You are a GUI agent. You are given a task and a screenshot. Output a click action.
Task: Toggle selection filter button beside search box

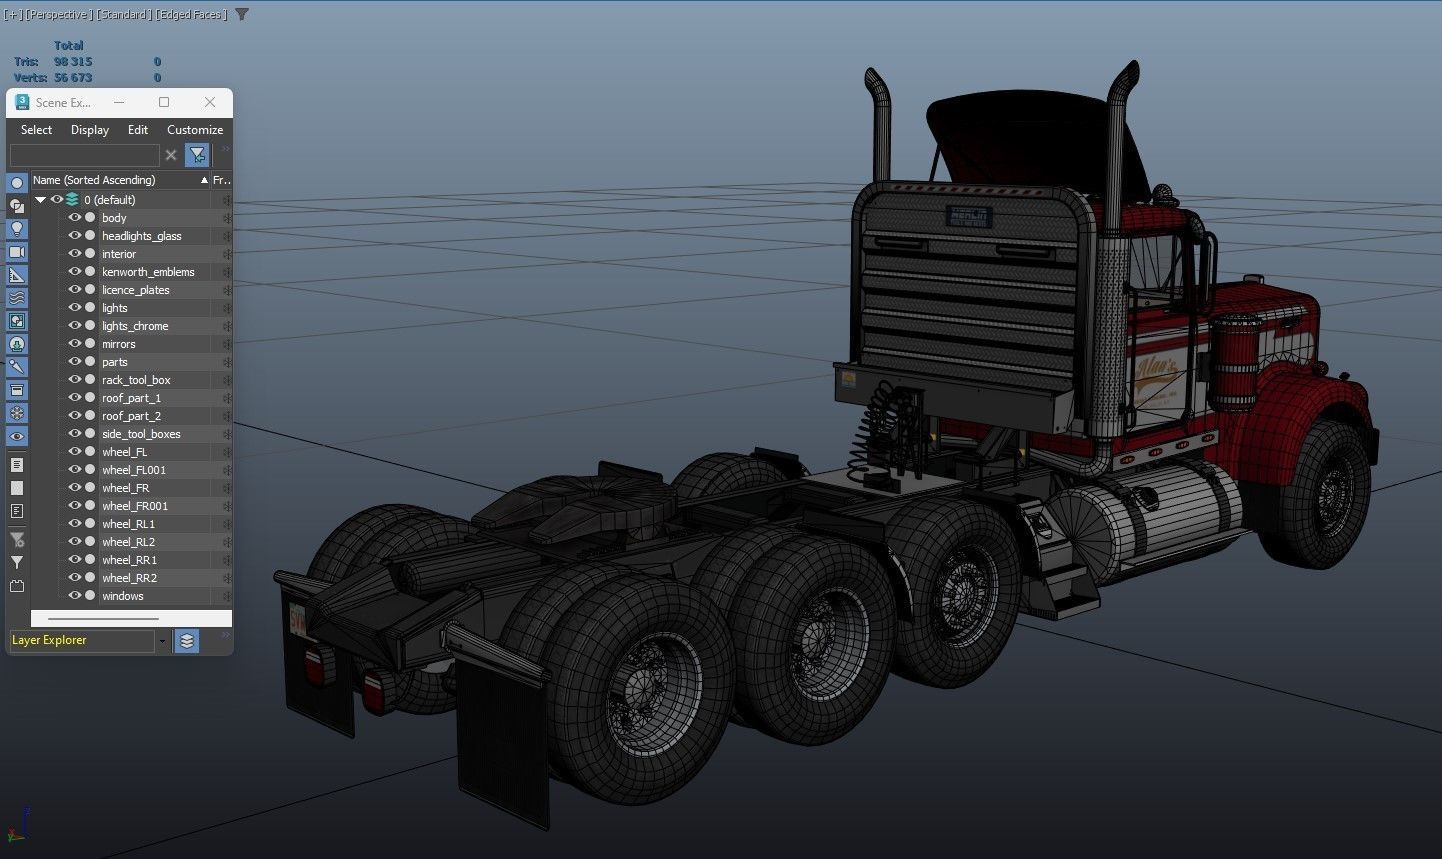click(x=197, y=155)
